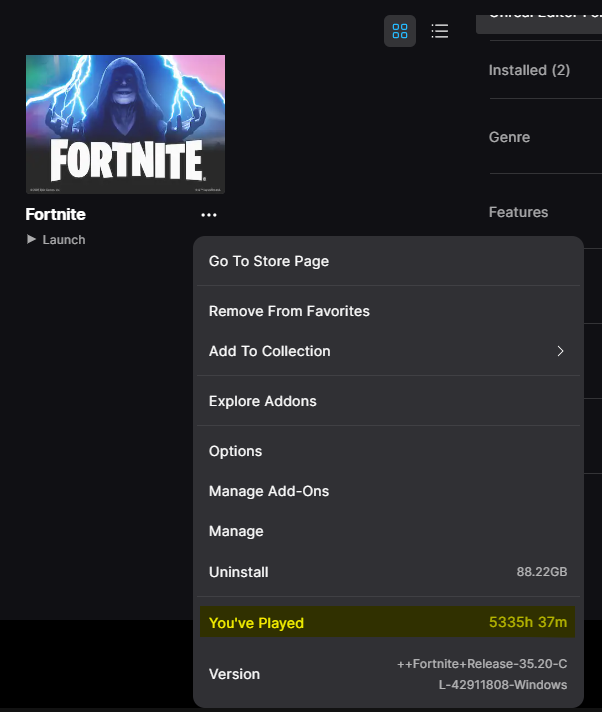Image resolution: width=602 pixels, height=712 pixels.
Task: Expand the Add To Collection chevron arrow
Action: (560, 351)
